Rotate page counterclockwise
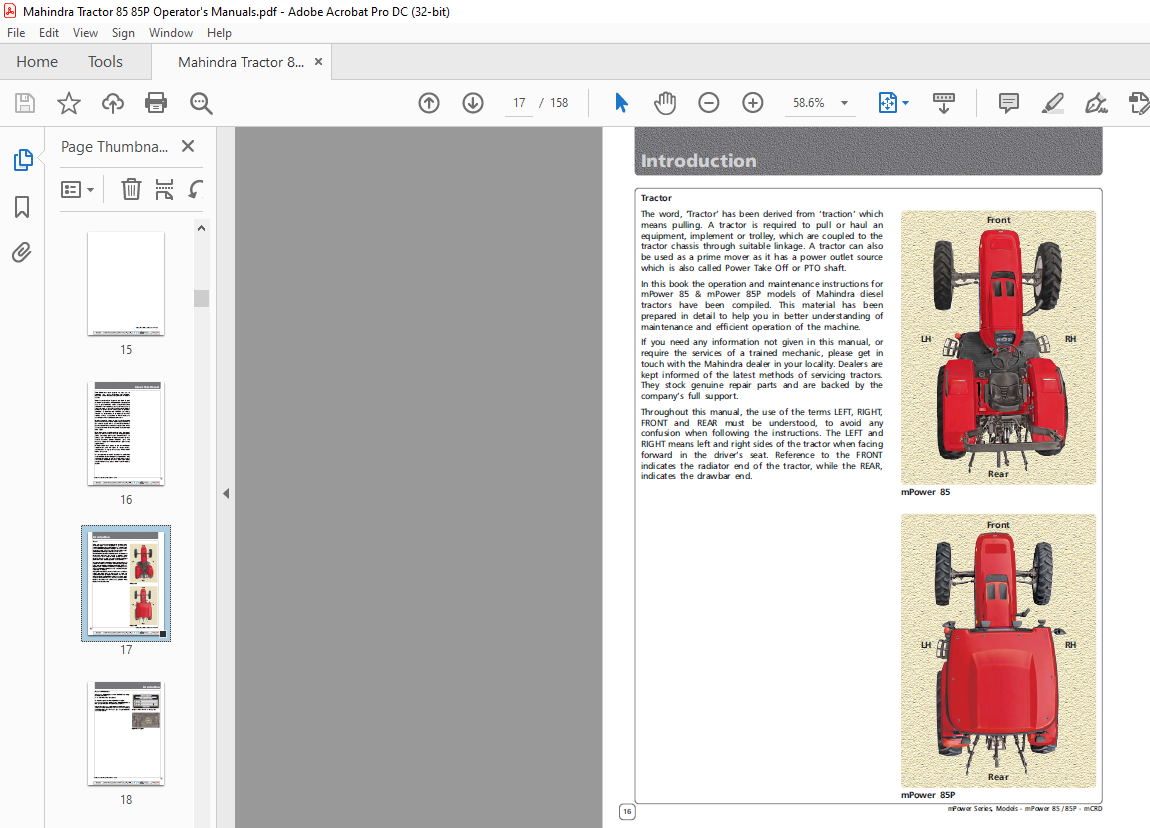This screenshot has width=1150, height=828. (195, 189)
